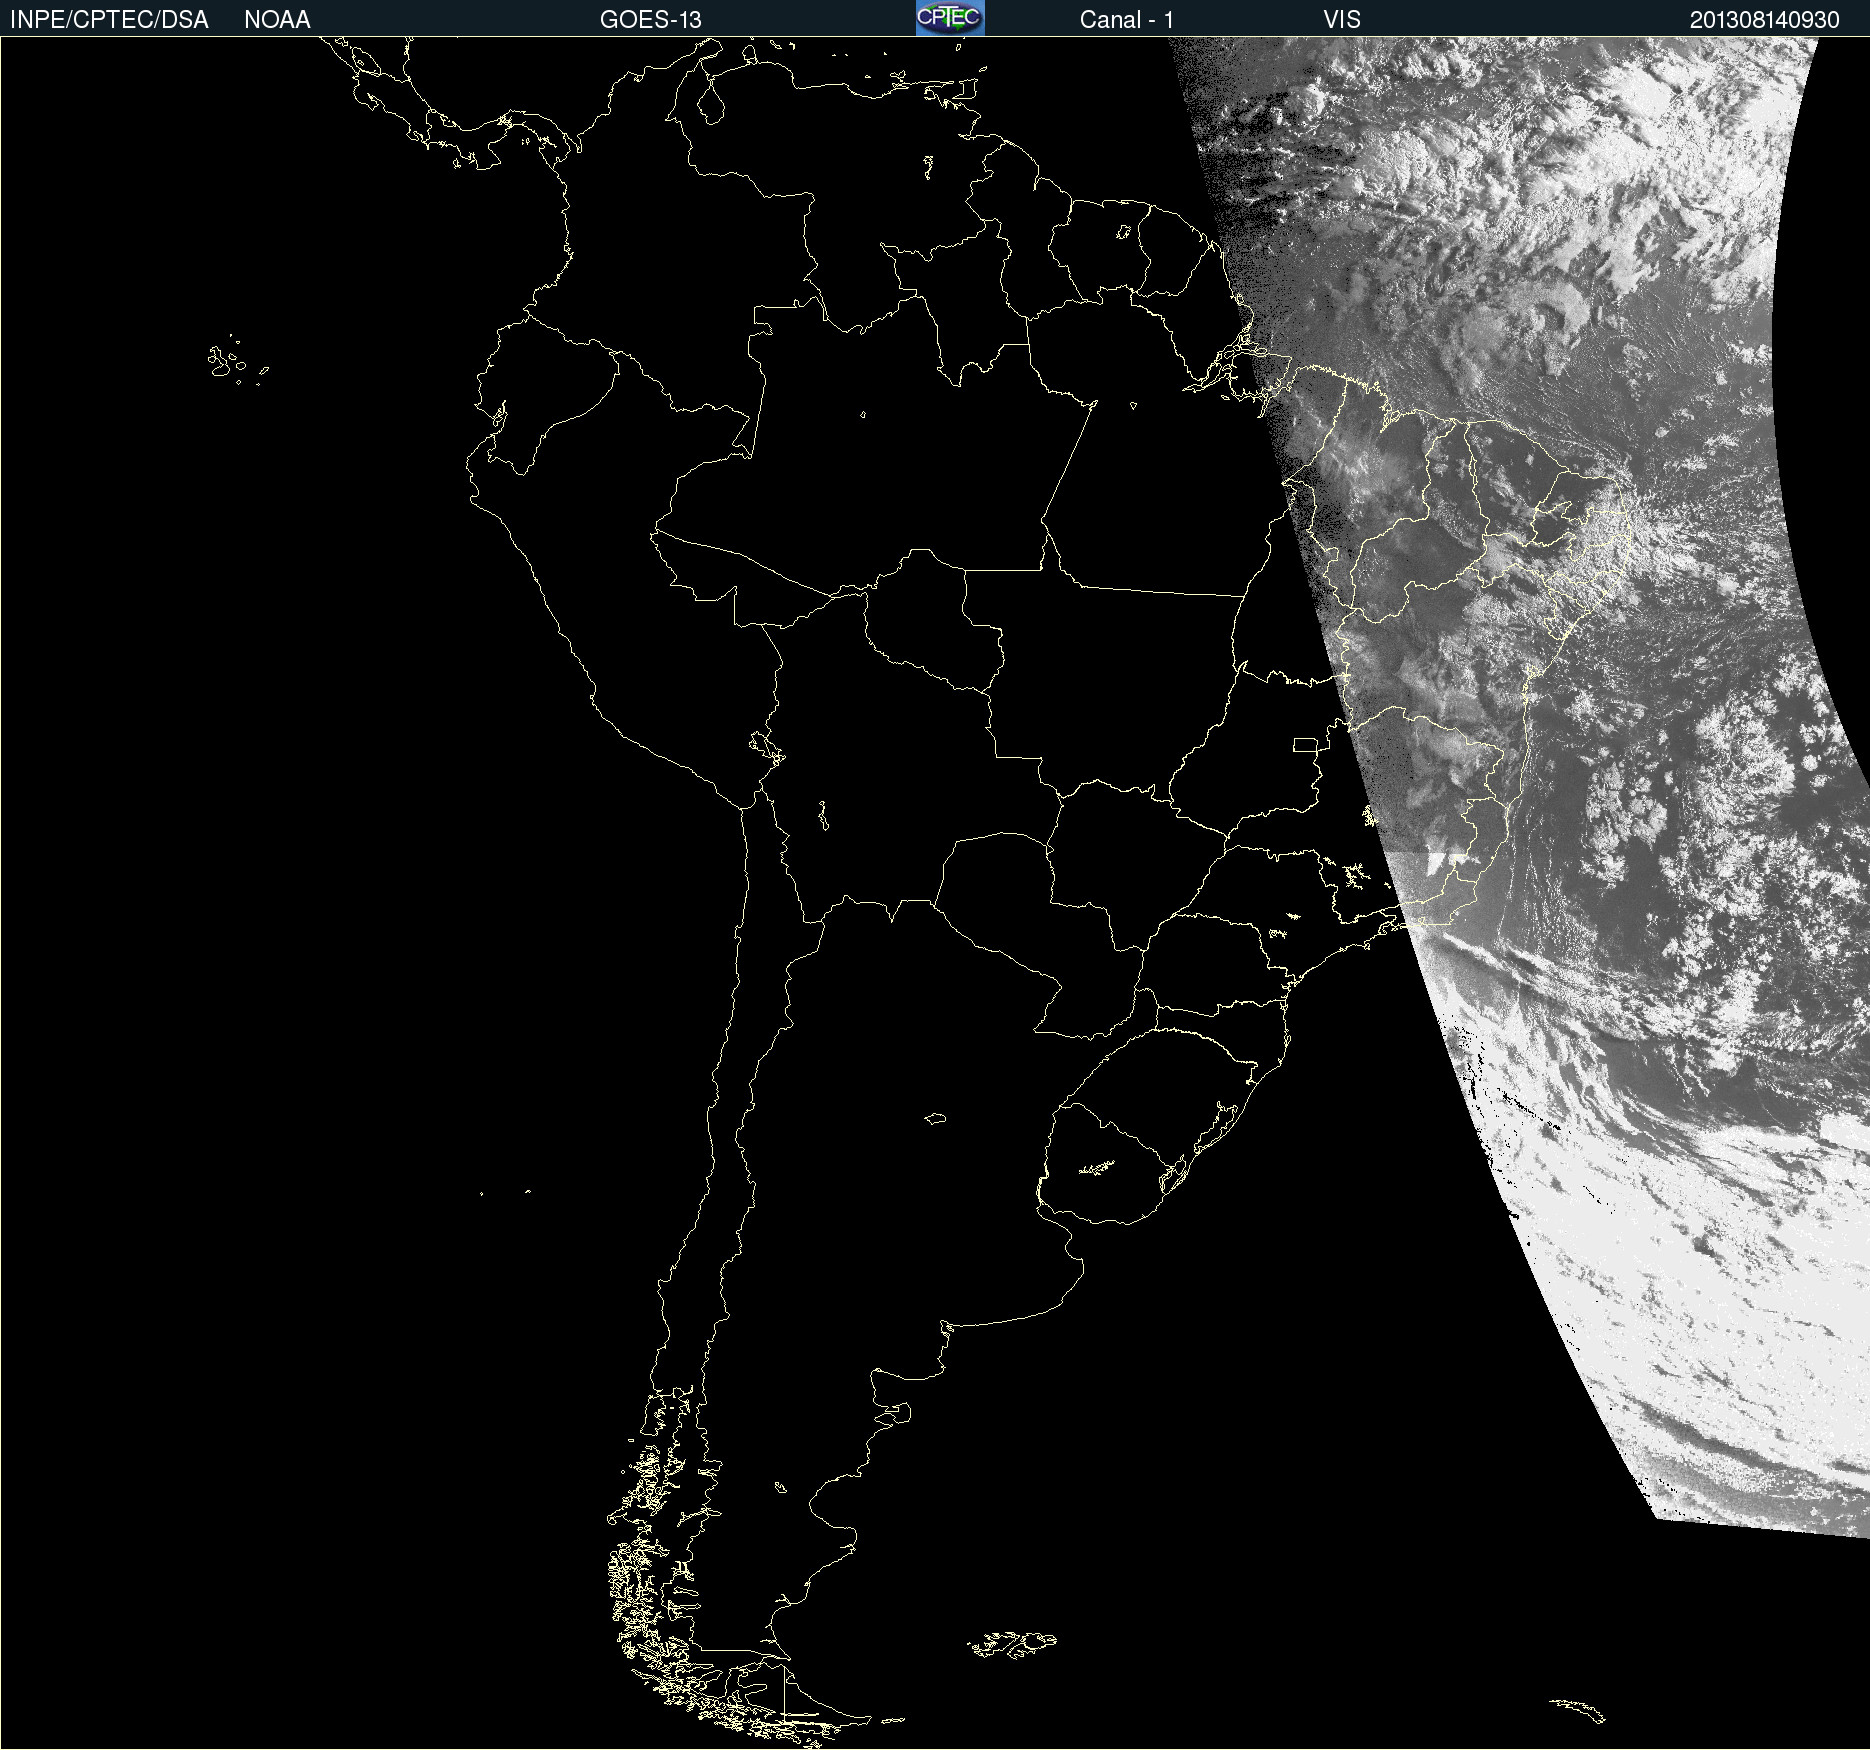Click Lake Maracaibo outline in Venezuela
Screen dimensions: 1870x1750
tap(711, 102)
